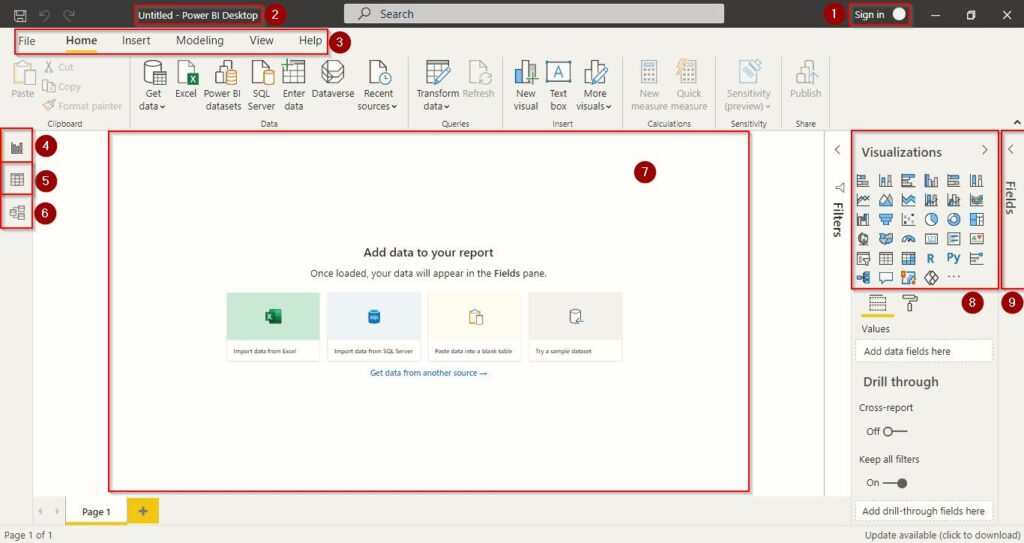1024x543 pixels.
Task: Toggle Keep all filters On switch
Action: click(x=895, y=483)
